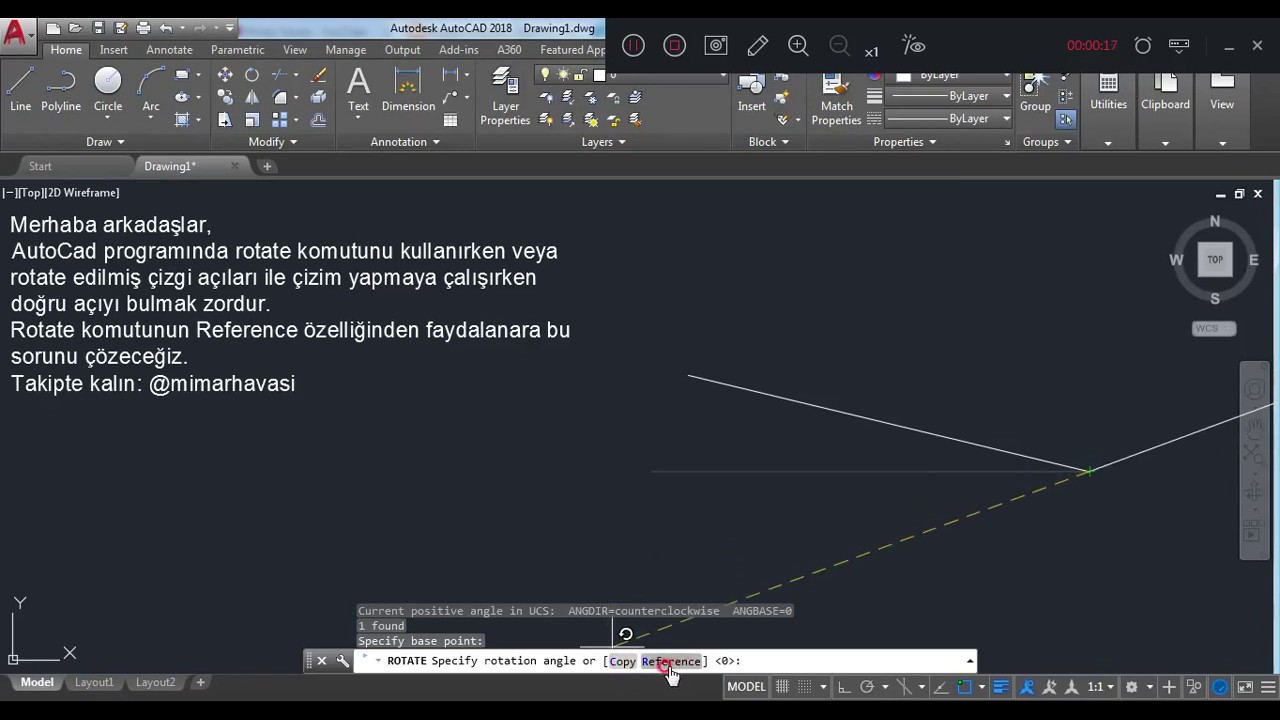Select the Arc tool
This screenshot has height=720, width=1280.
coord(151,90)
